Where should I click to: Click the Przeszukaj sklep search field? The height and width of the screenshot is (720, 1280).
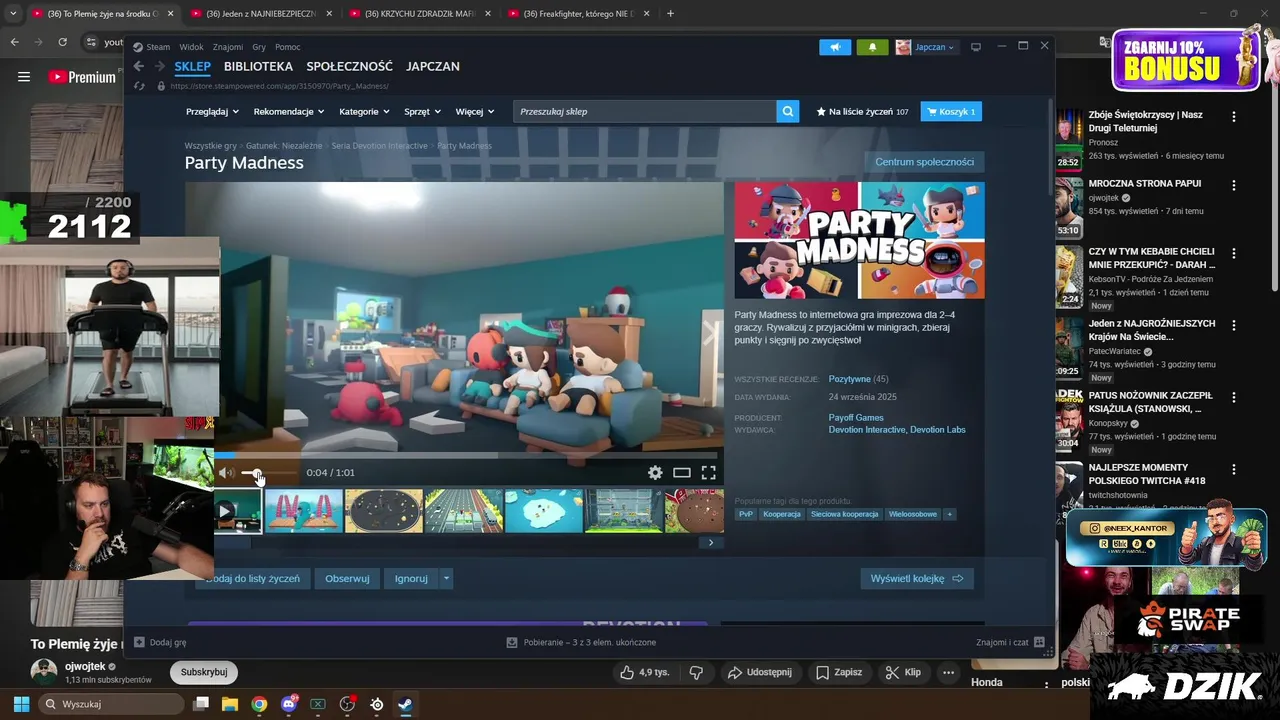pos(645,111)
